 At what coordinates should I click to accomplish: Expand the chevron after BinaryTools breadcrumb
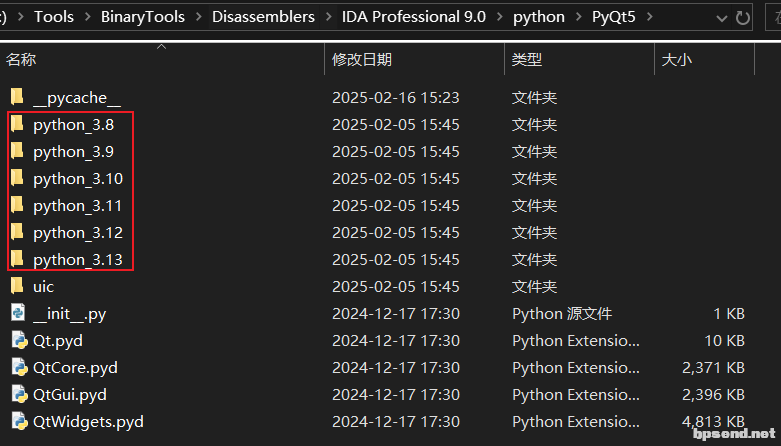(199, 17)
